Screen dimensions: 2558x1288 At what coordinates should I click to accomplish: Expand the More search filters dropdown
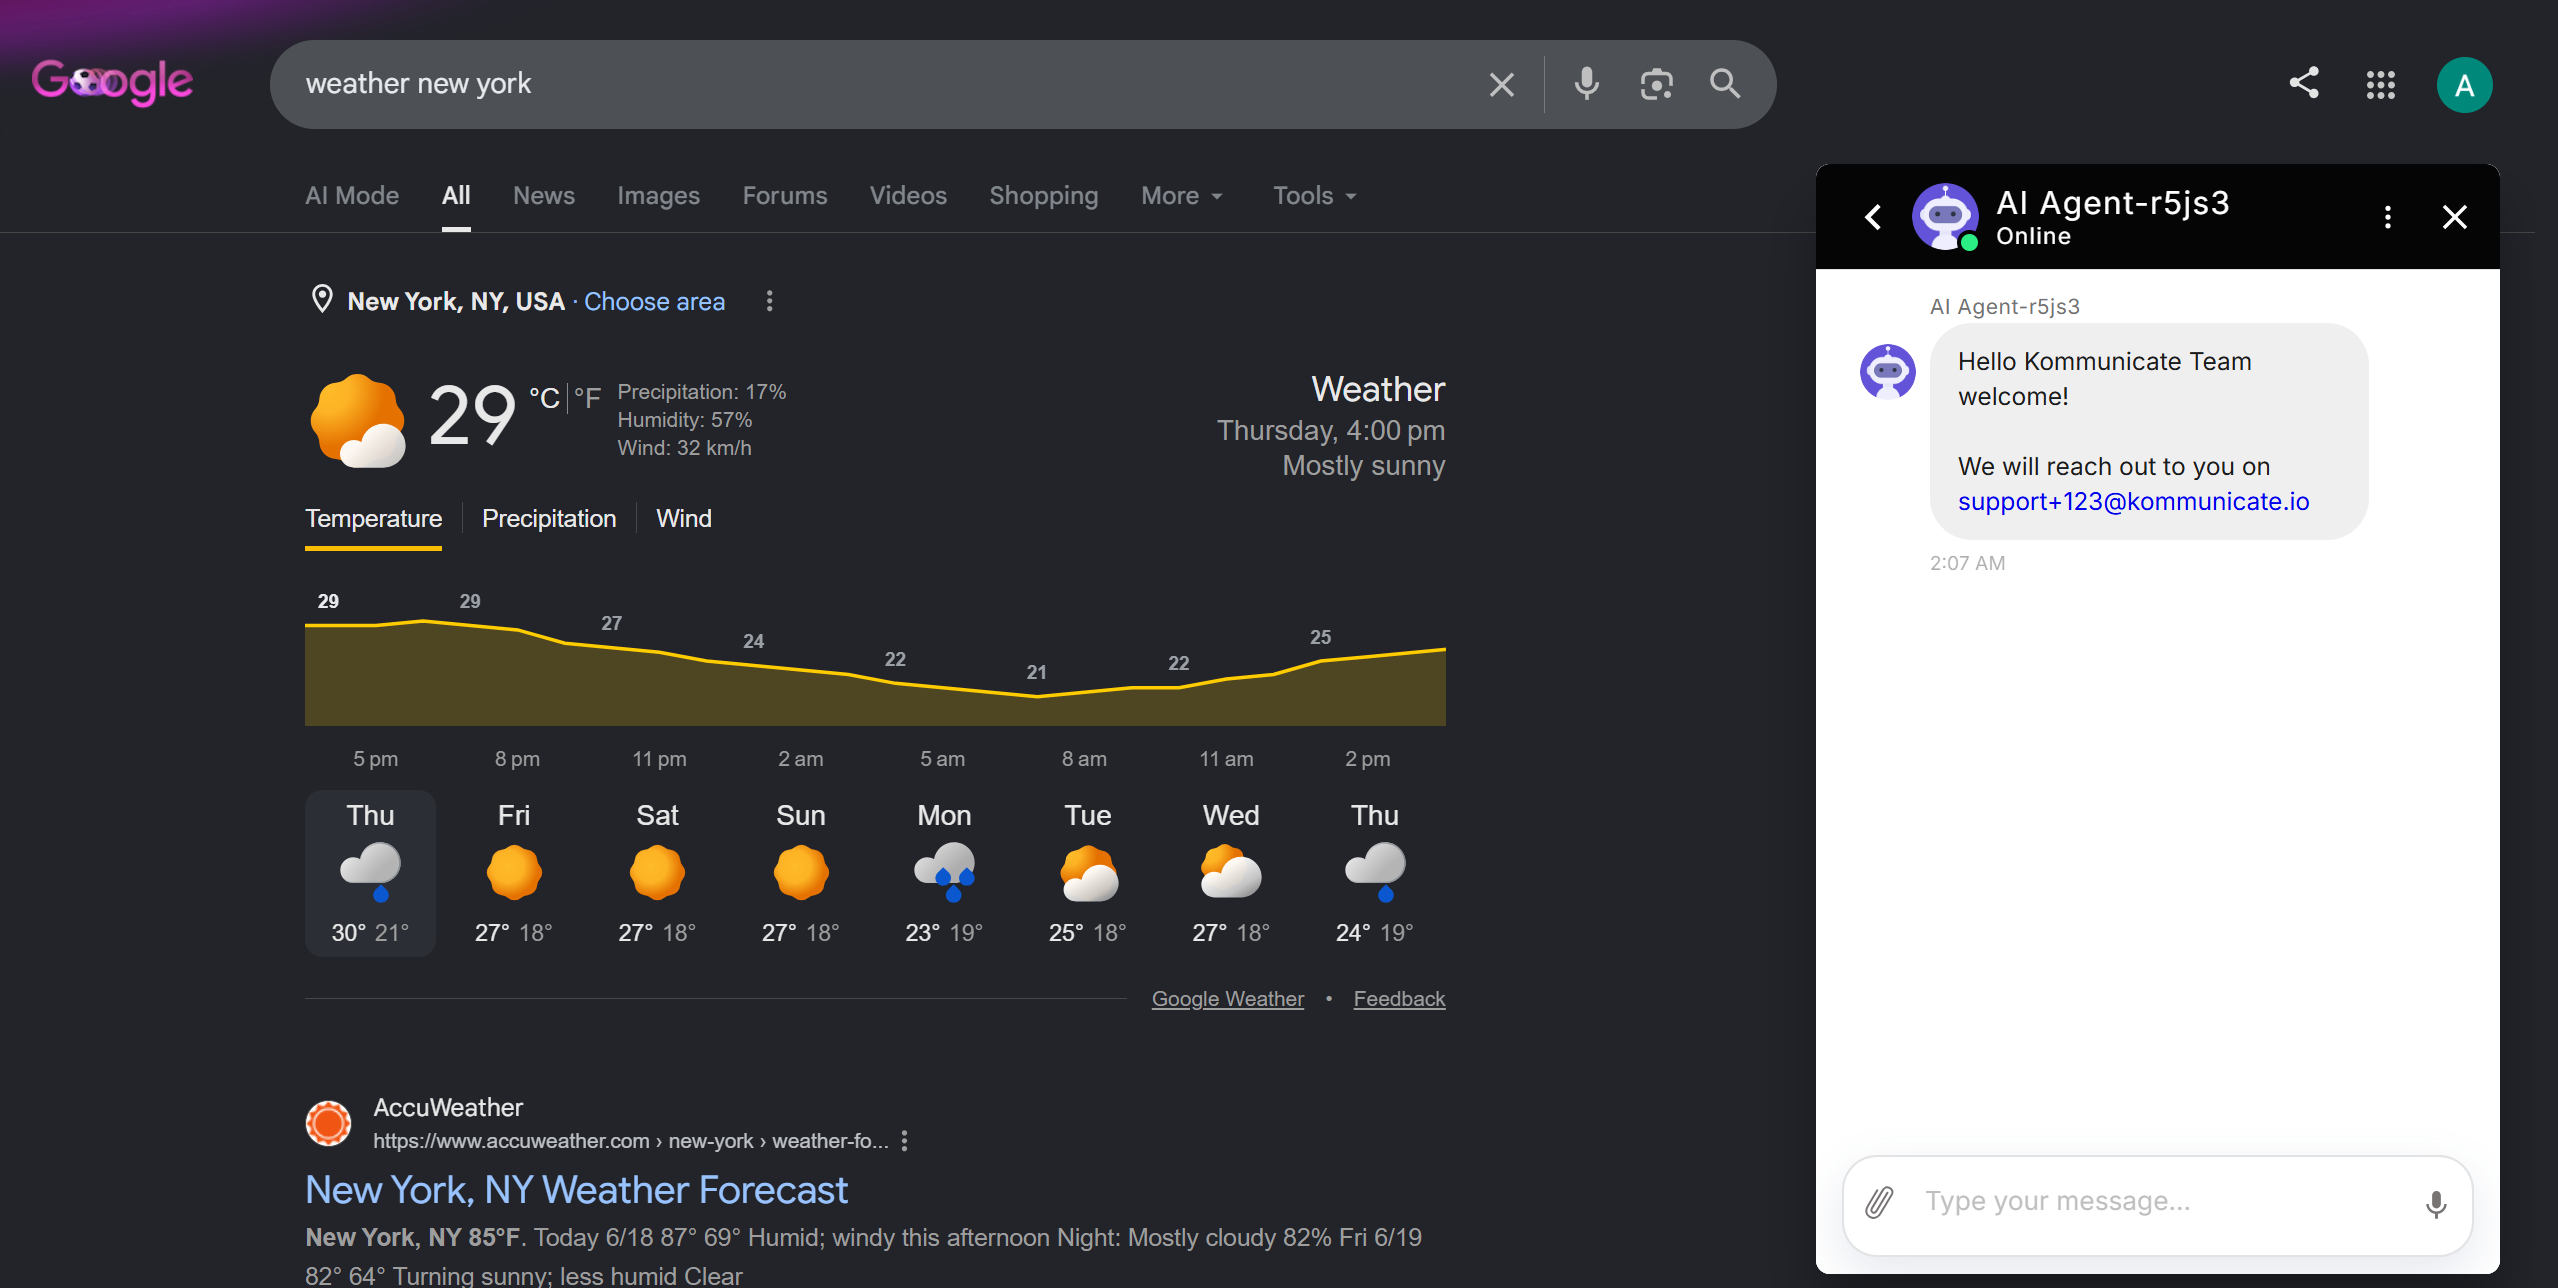coord(1182,196)
